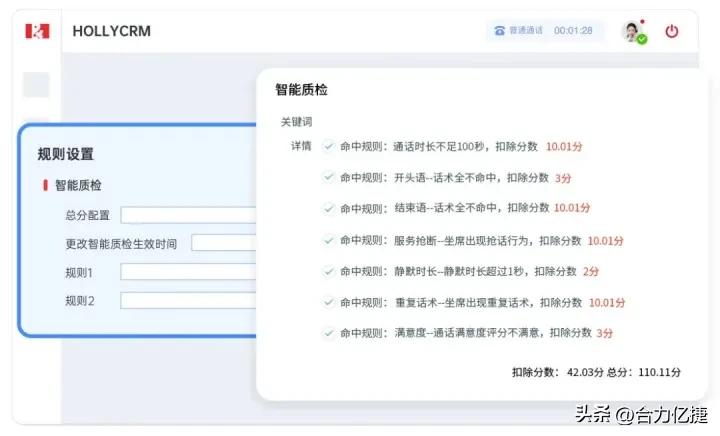The height and width of the screenshot is (436, 720).
Task: Click the 更改智能质检生效时间 input field
Action: click(224, 243)
